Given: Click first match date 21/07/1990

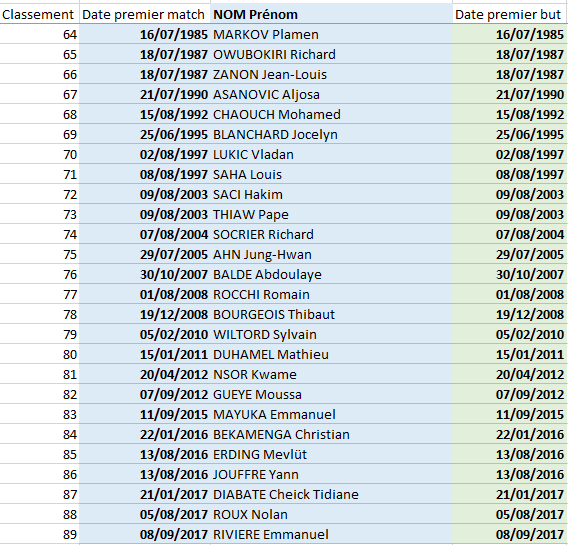Looking at the screenshot, I should coord(145,95).
